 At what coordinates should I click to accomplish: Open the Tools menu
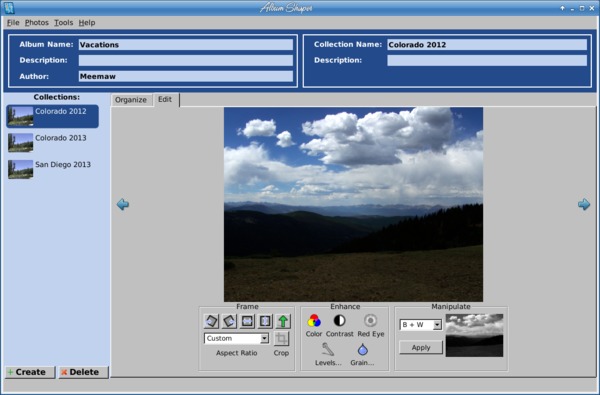coord(64,23)
